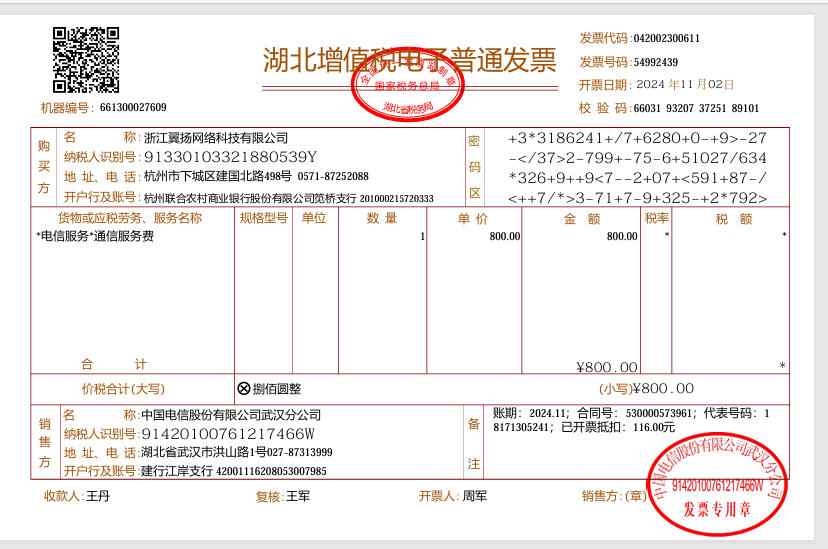Click the machine number 661300027609
Viewport: 828px width, 549px height.
[x=133, y=108]
